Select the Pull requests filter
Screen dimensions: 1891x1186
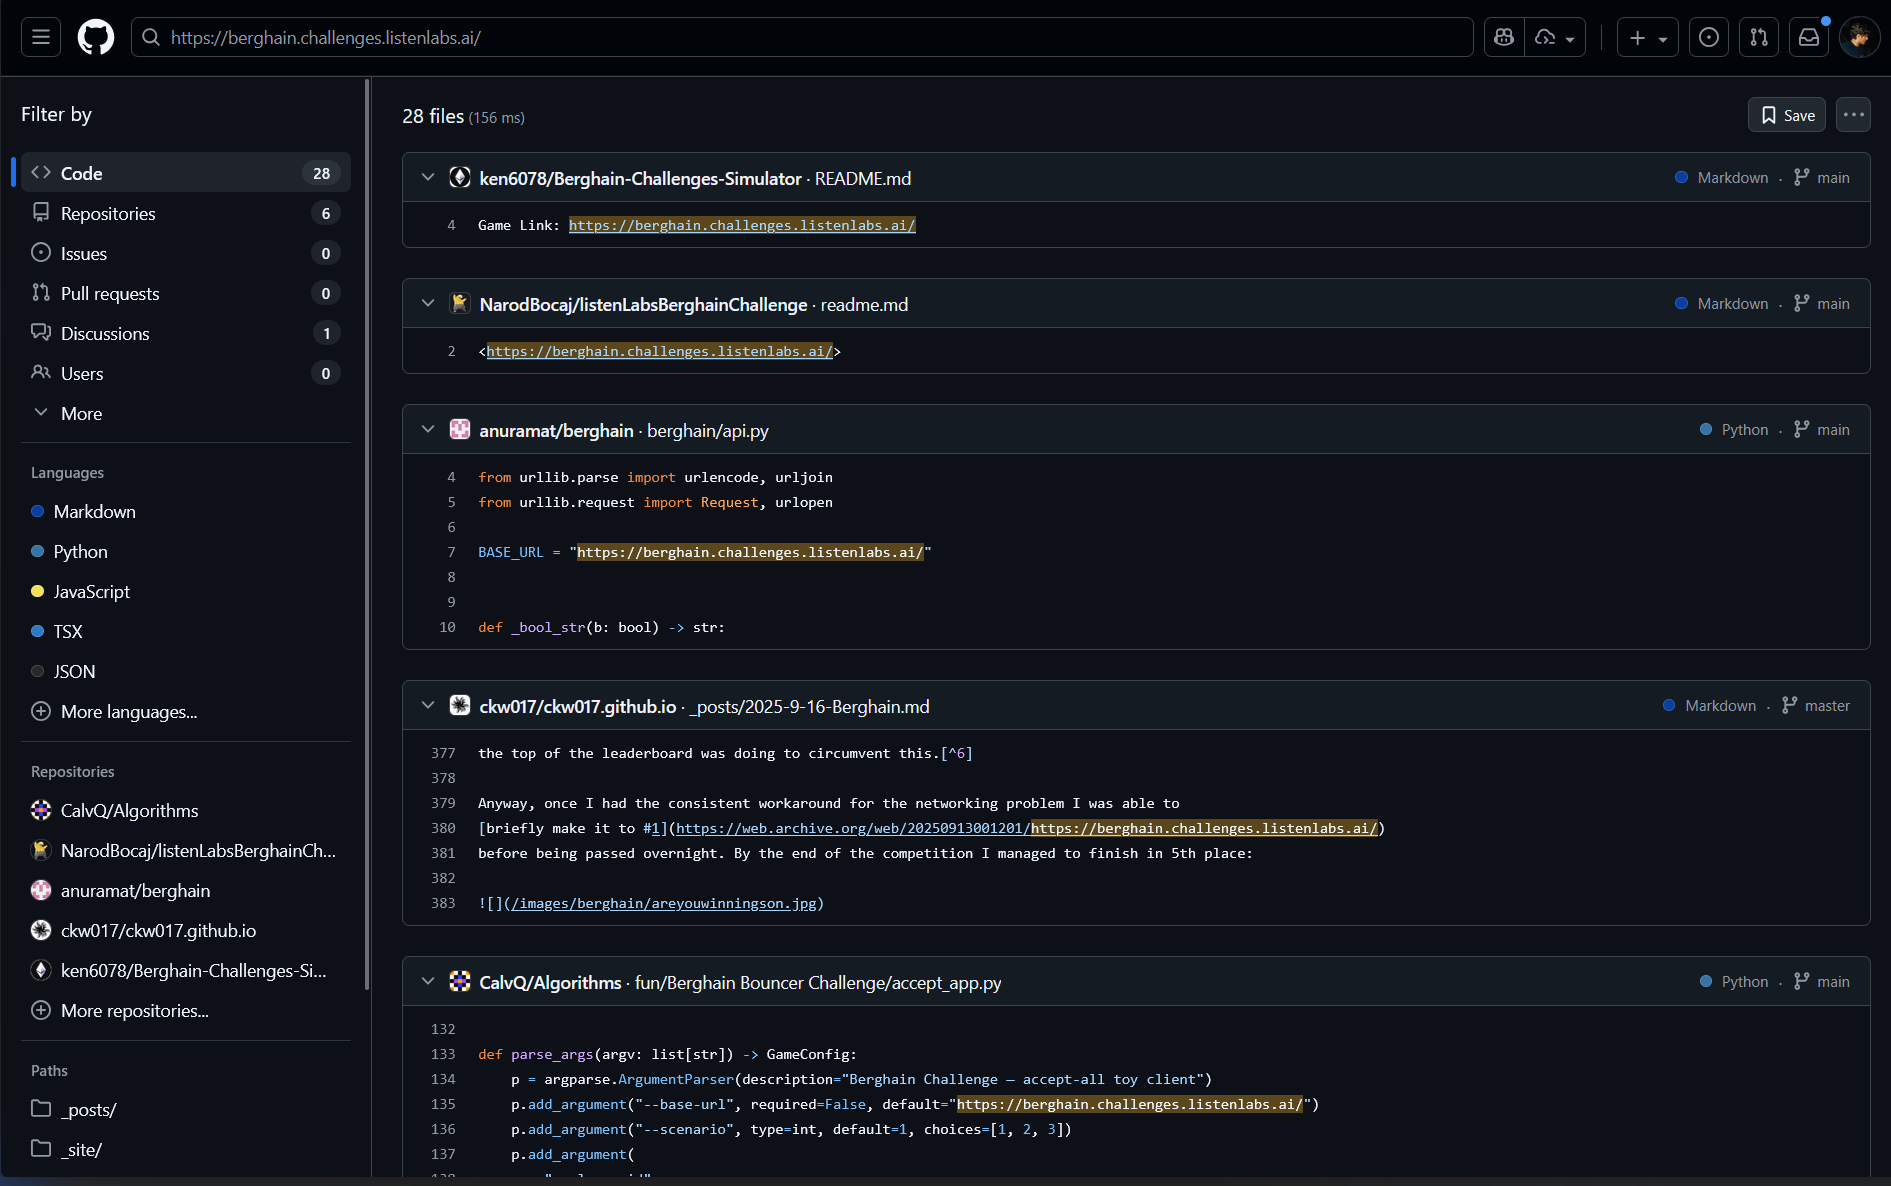tap(186, 293)
